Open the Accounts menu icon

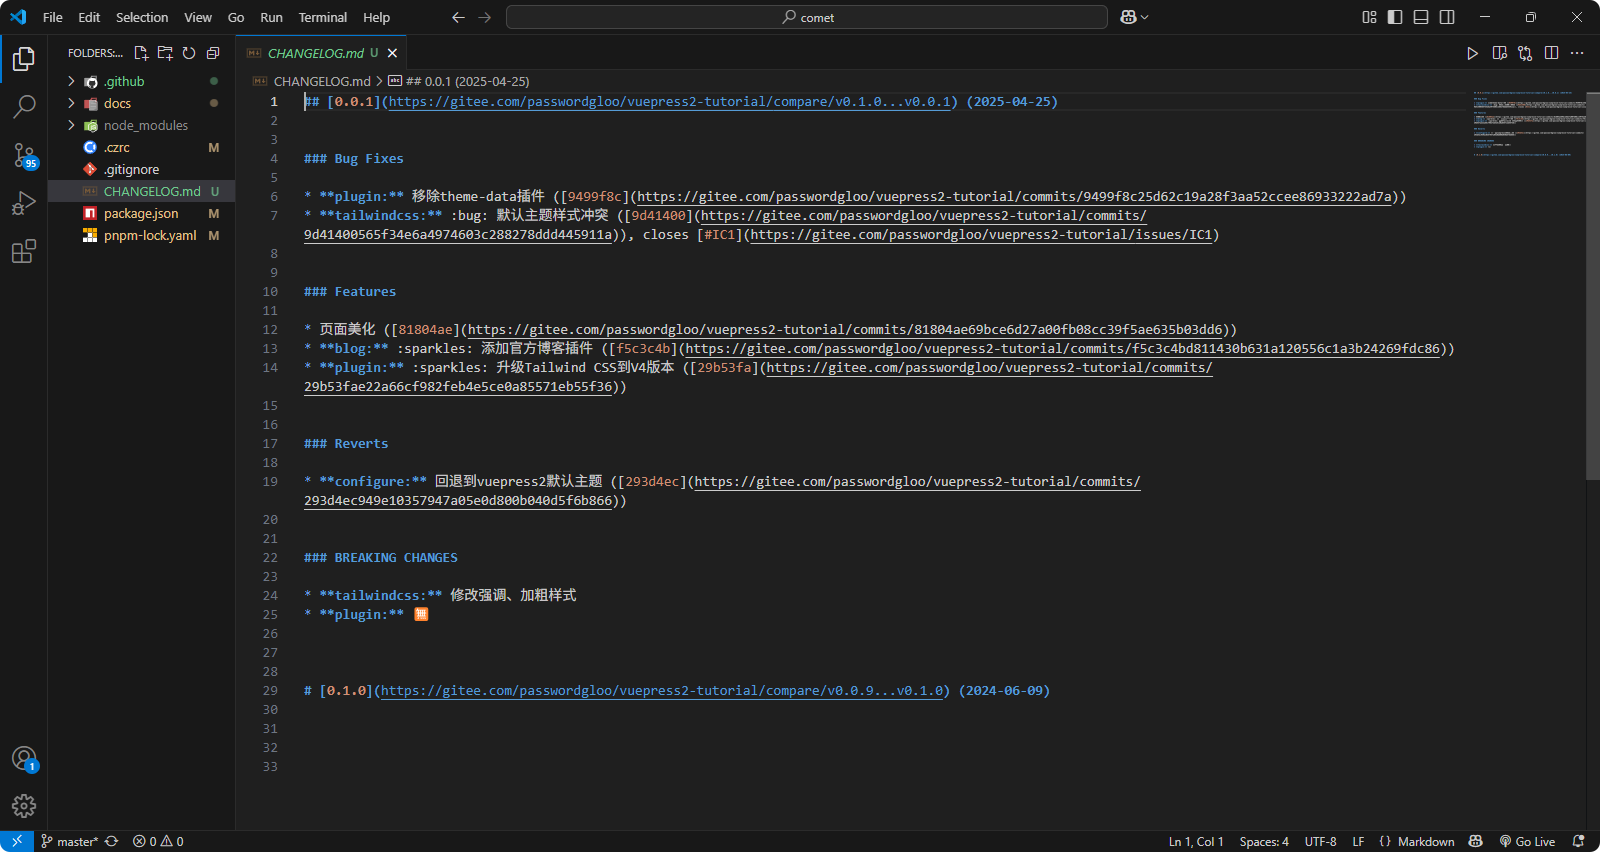coord(24,759)
